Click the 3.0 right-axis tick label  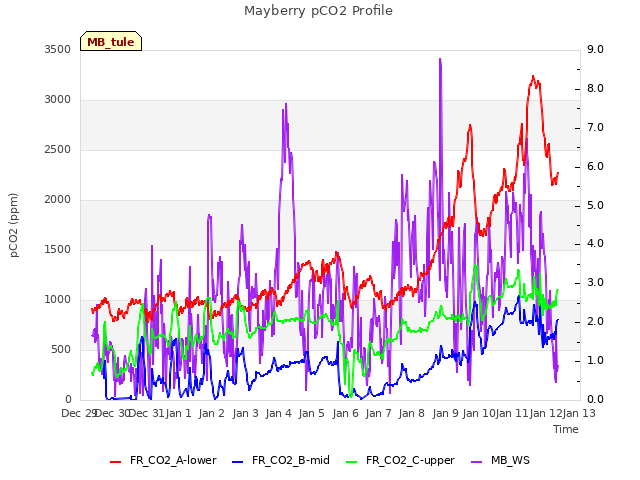click(x=595, y=282)
